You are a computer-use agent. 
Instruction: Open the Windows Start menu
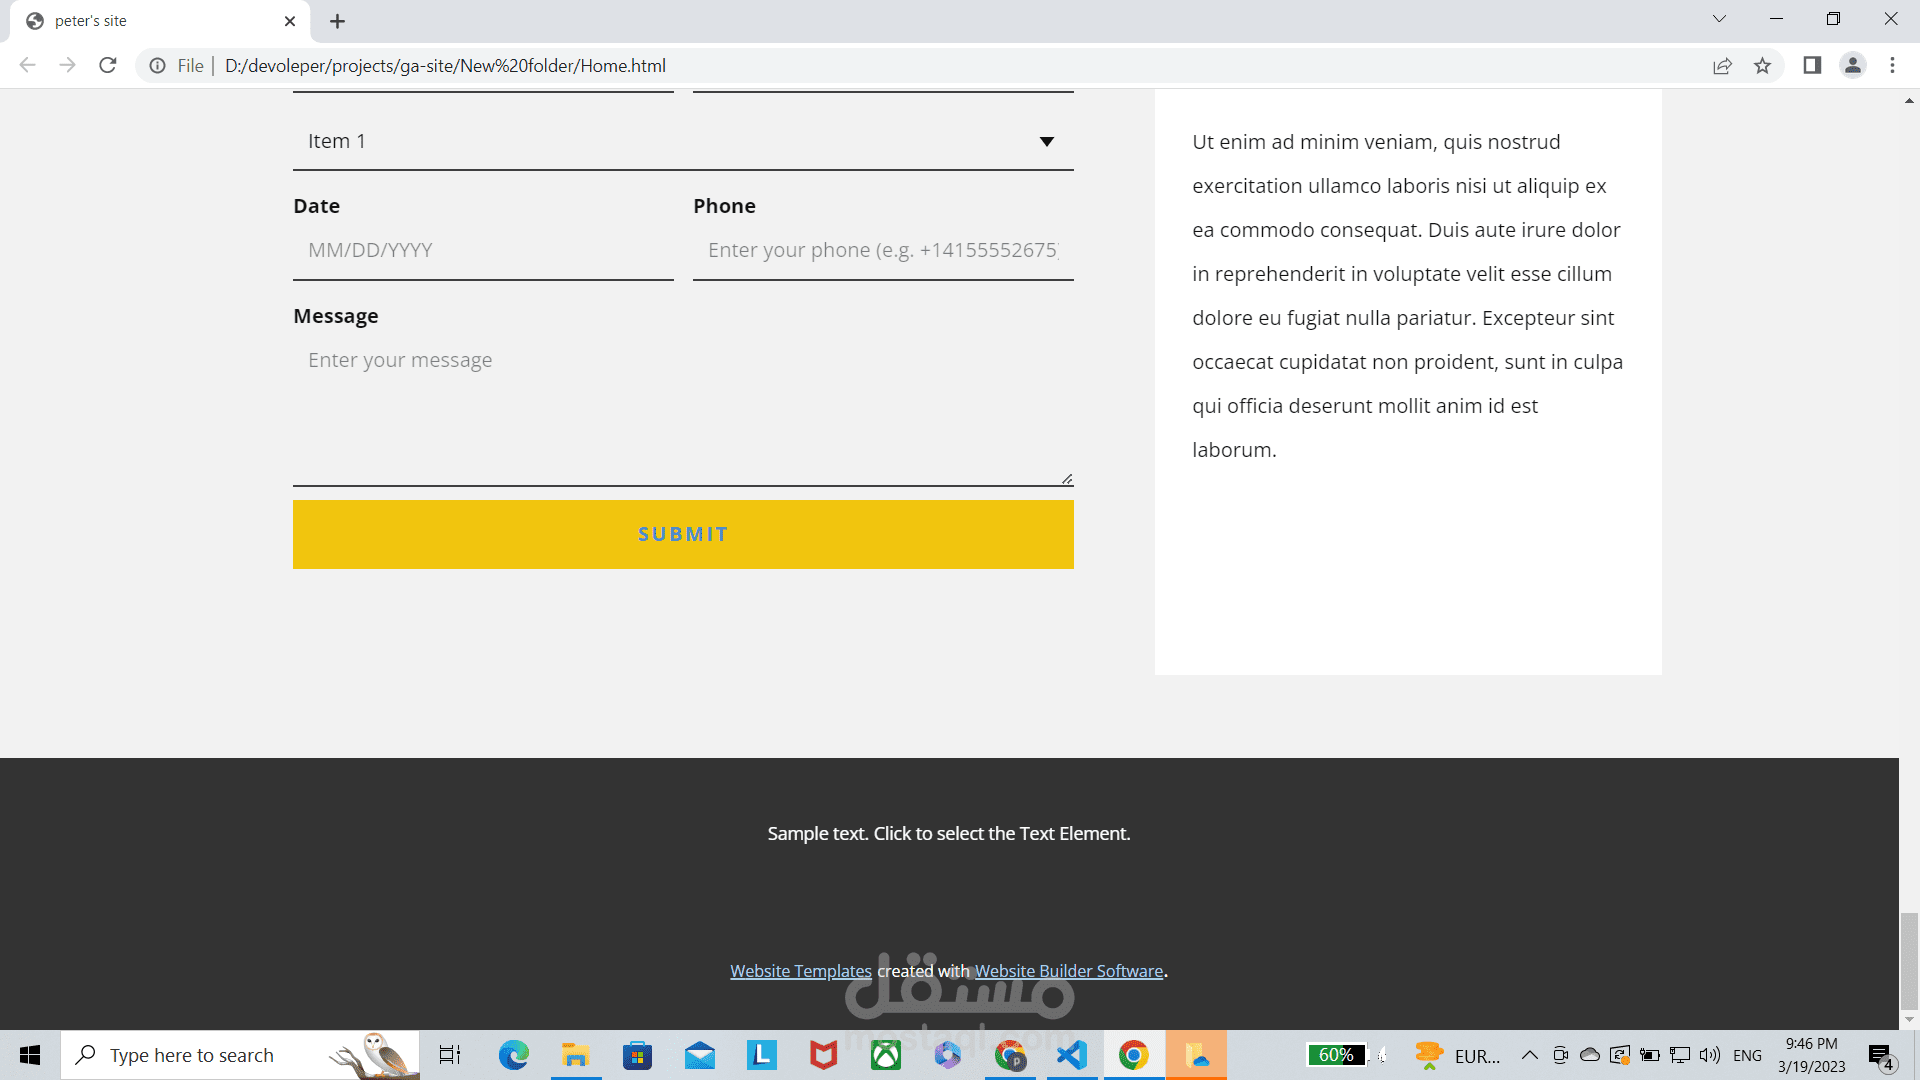pyautogui.click(x=30, y=1055)
